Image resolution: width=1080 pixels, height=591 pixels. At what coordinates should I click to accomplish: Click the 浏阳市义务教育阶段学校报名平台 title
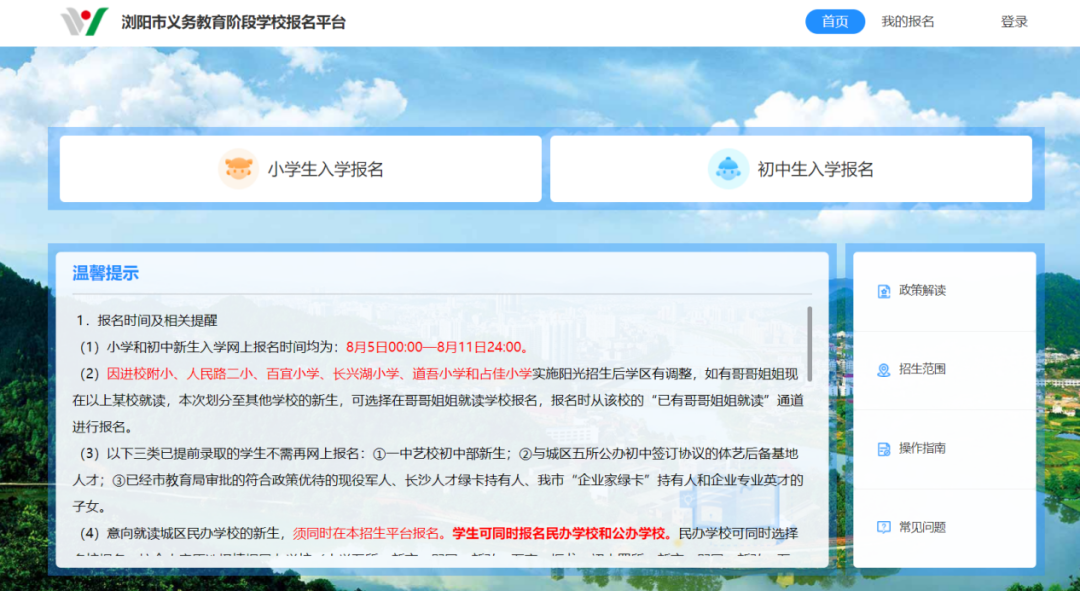pos(233,22)
